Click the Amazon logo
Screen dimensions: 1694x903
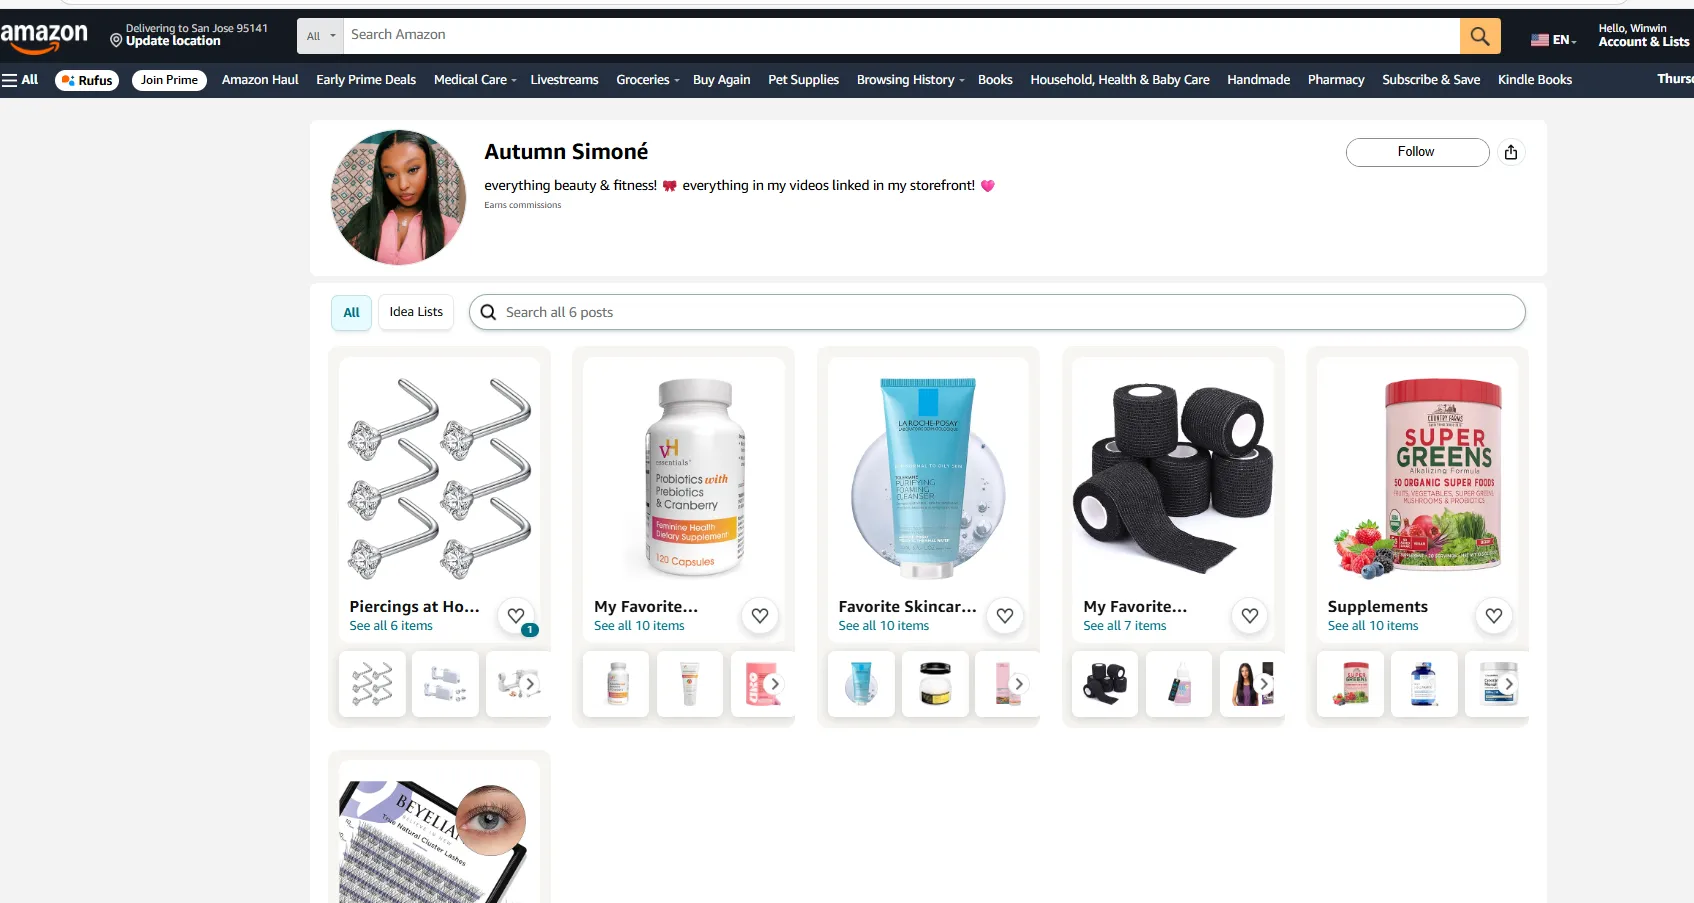44,37
